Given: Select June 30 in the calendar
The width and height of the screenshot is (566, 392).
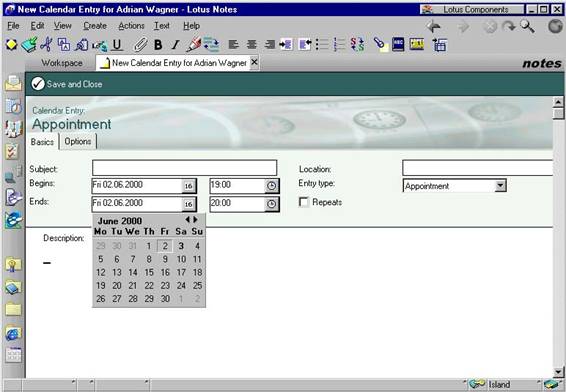Looking at the screenshot, I should point(165,299).
